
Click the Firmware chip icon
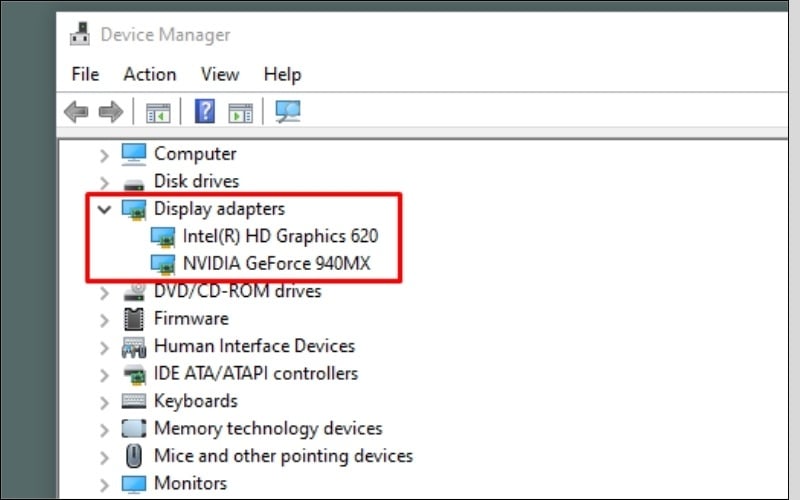[x=134, y=319]
